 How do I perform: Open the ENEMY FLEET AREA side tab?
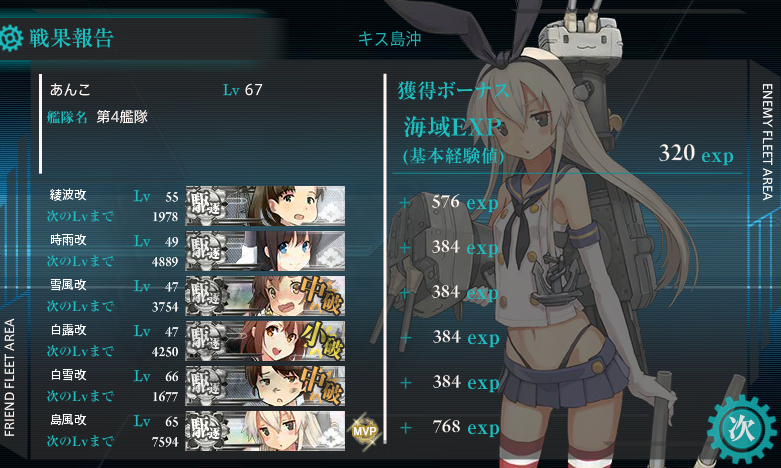point(767,142)
